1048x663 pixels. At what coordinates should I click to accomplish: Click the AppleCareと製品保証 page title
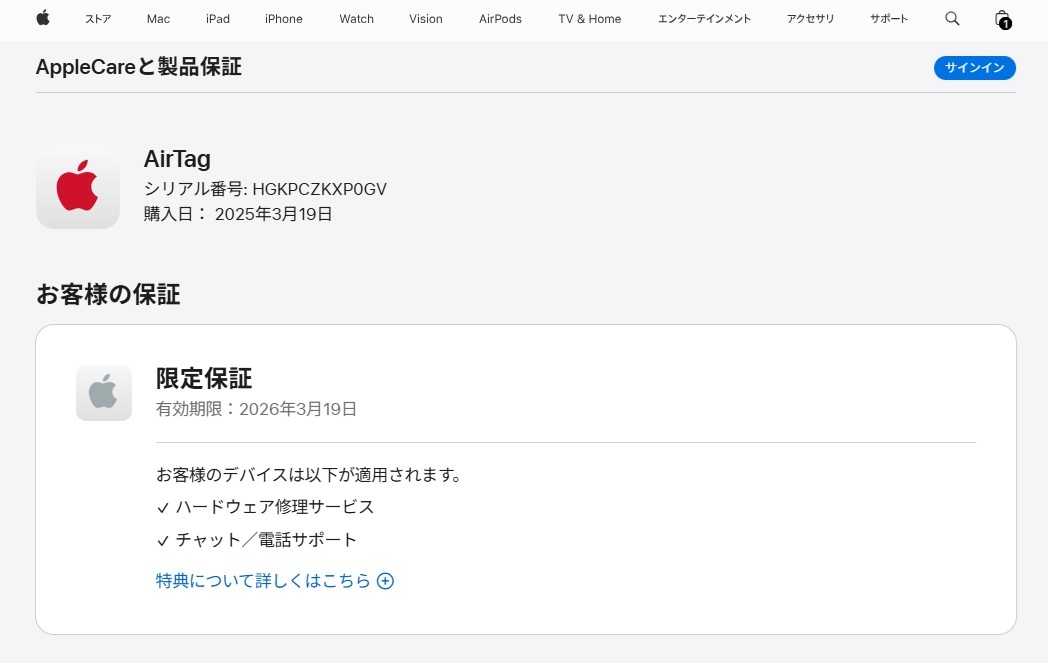click(138, 67)
